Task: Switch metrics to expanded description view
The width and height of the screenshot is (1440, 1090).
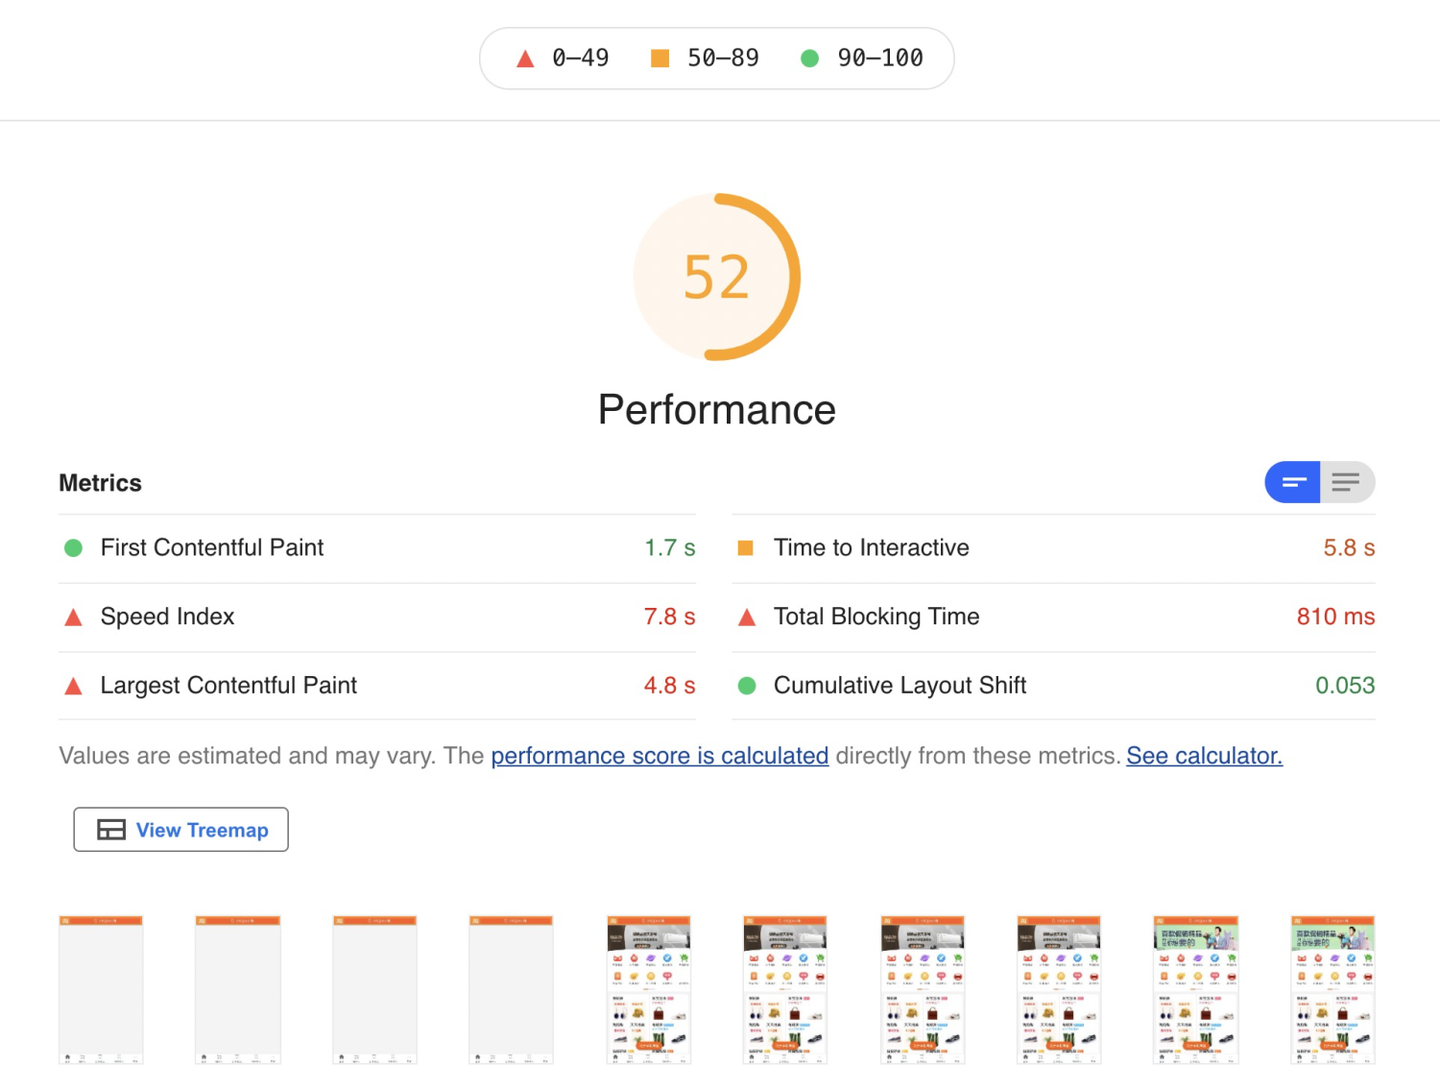Action: click(x=1346, y=482)
